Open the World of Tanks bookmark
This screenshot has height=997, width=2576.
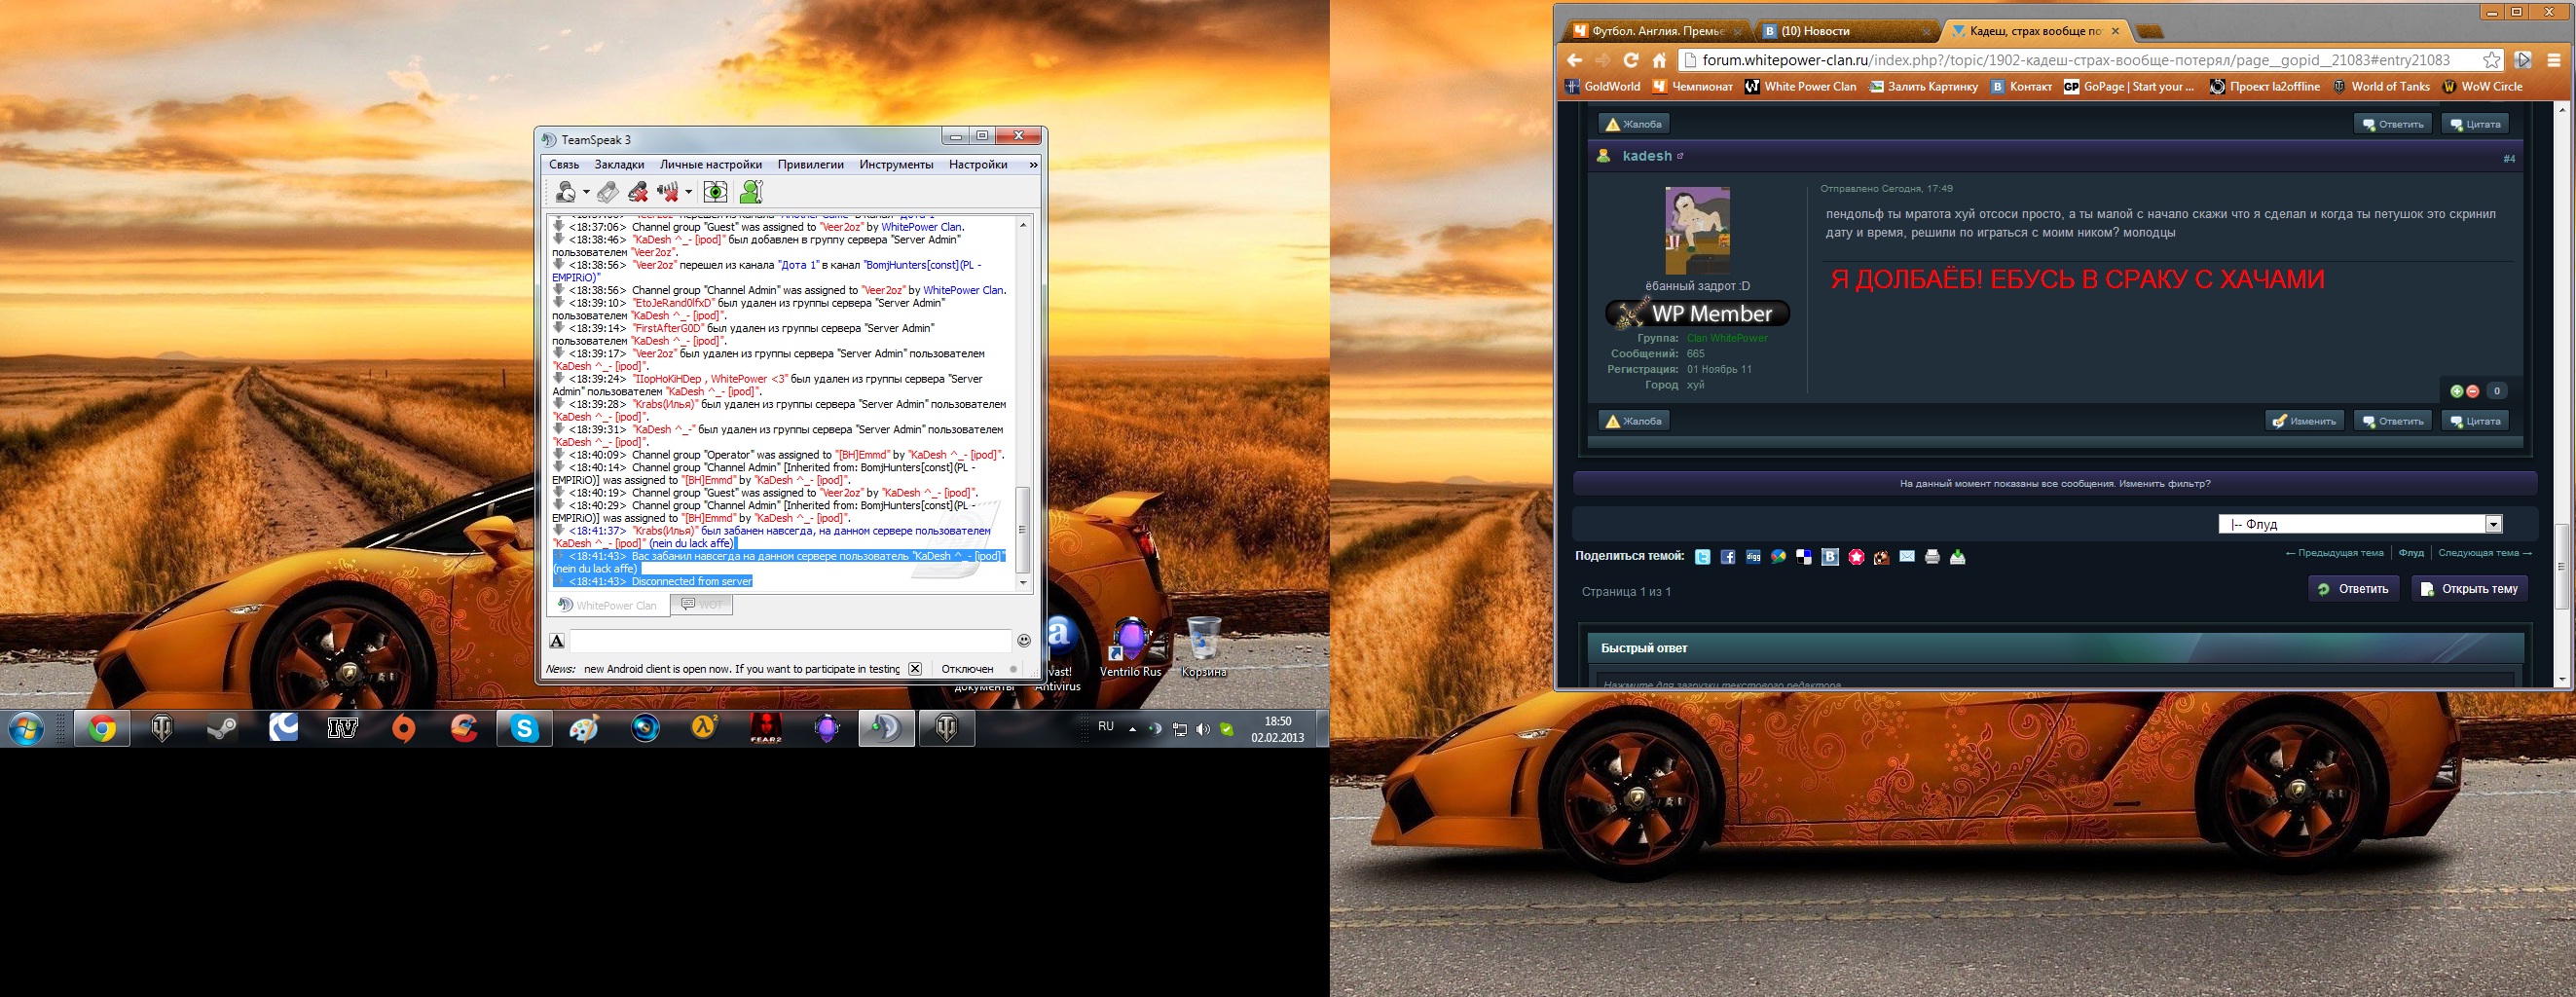[2381, 87]
